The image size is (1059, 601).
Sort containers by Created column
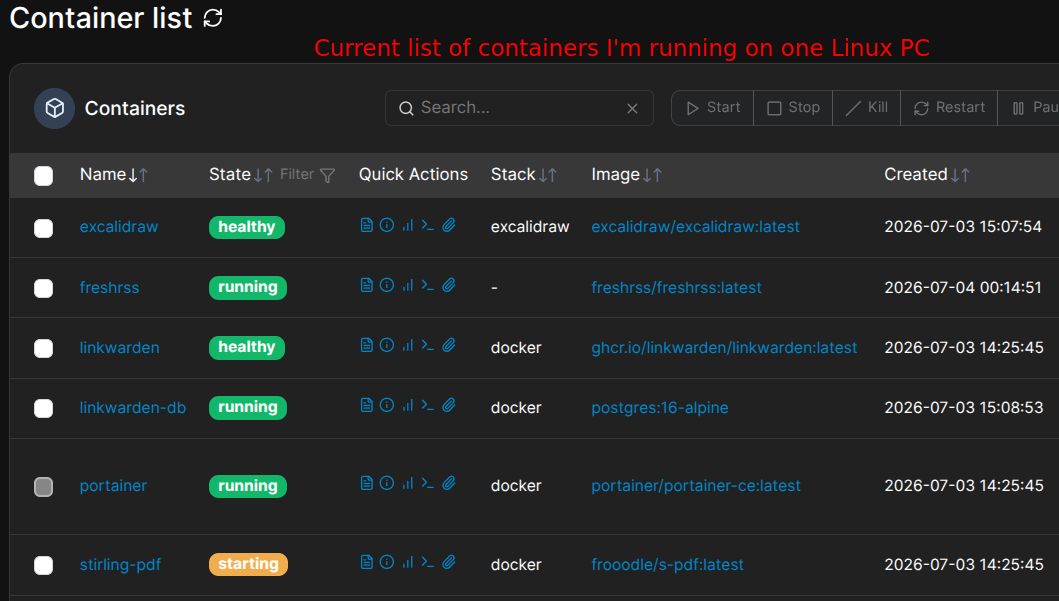pos(927,175)
